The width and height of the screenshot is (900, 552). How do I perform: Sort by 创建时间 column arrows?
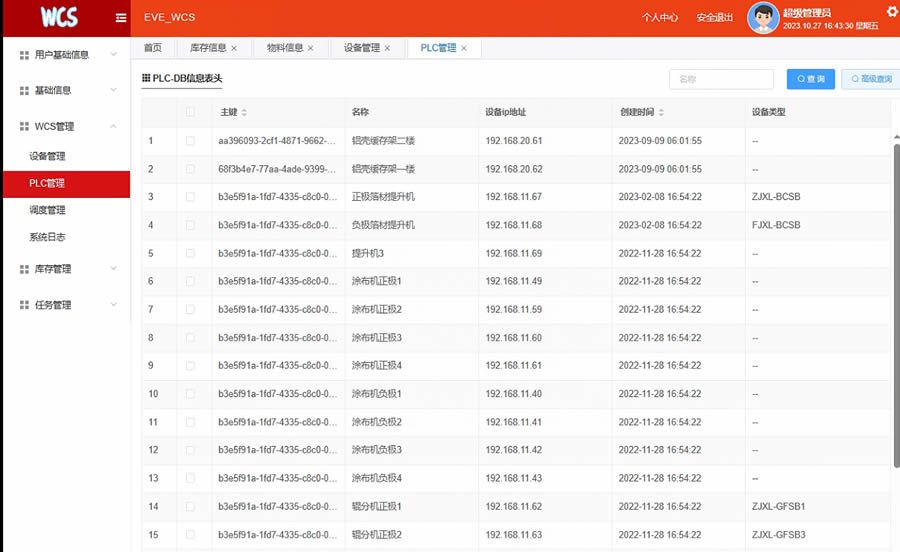(x=661, y=112)
